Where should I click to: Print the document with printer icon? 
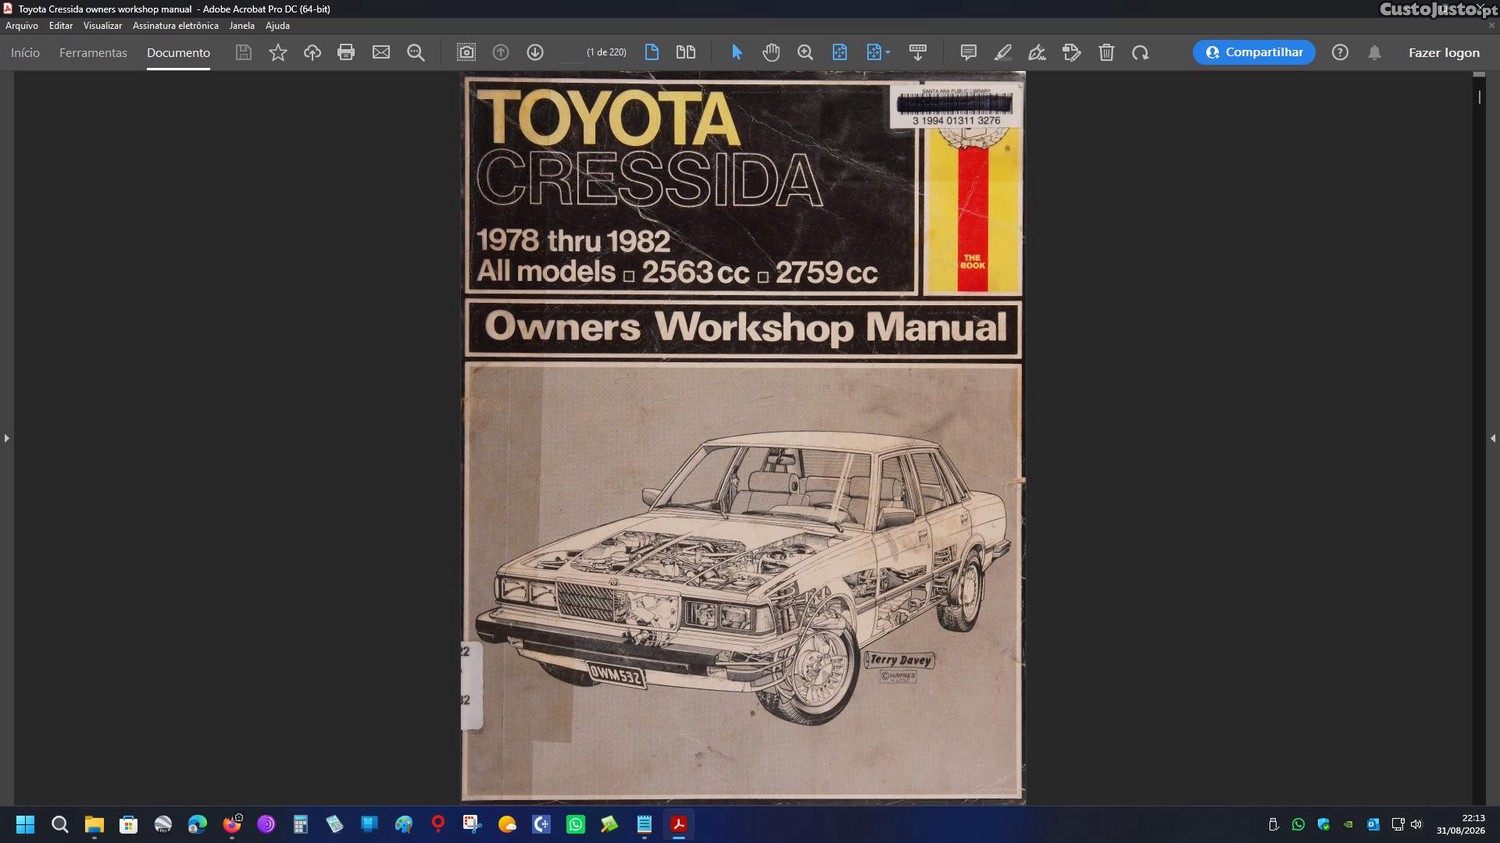[x=346, y=52]
